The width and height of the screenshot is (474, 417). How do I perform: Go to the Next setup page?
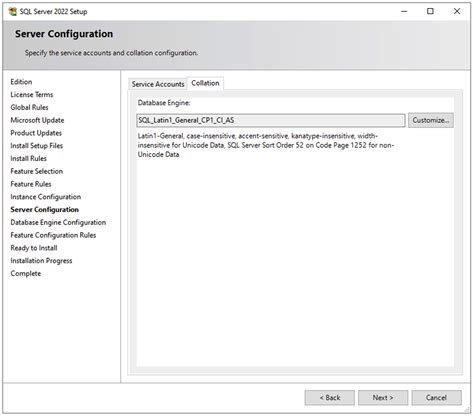(x=383, y=398)
